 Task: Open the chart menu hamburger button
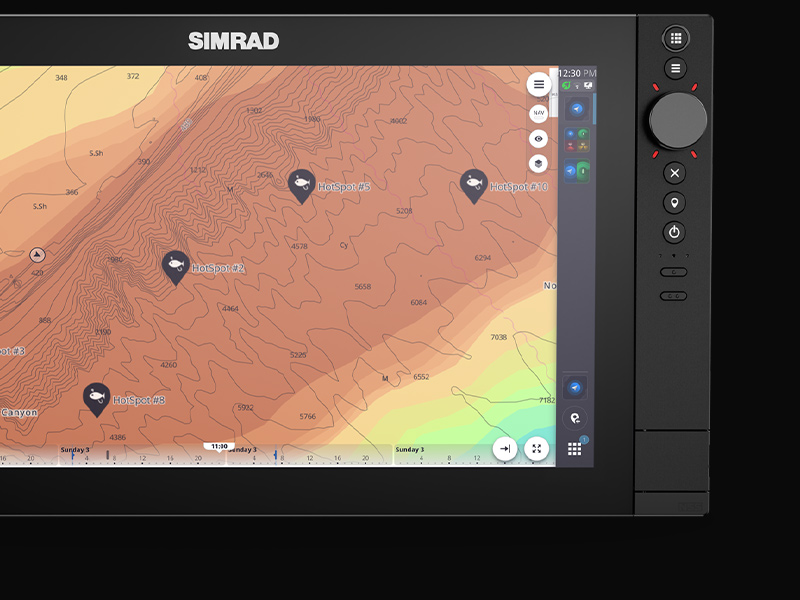(x=539, y=85)
